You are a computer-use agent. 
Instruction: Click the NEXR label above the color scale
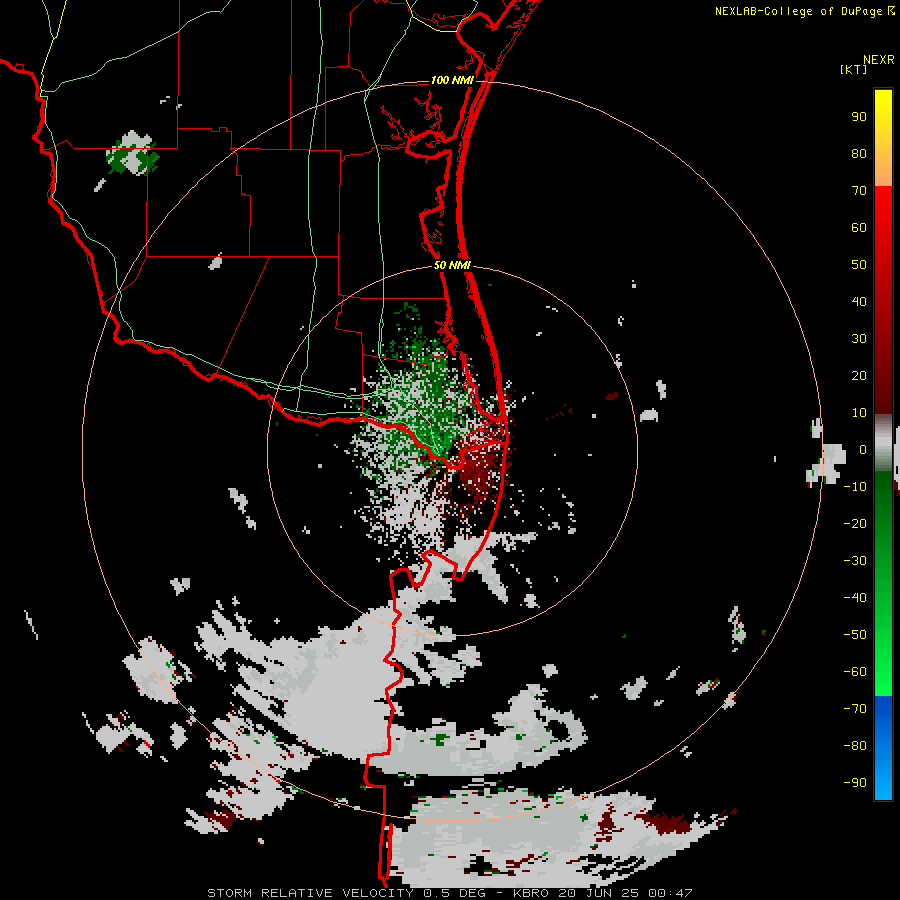pos(878,60)
